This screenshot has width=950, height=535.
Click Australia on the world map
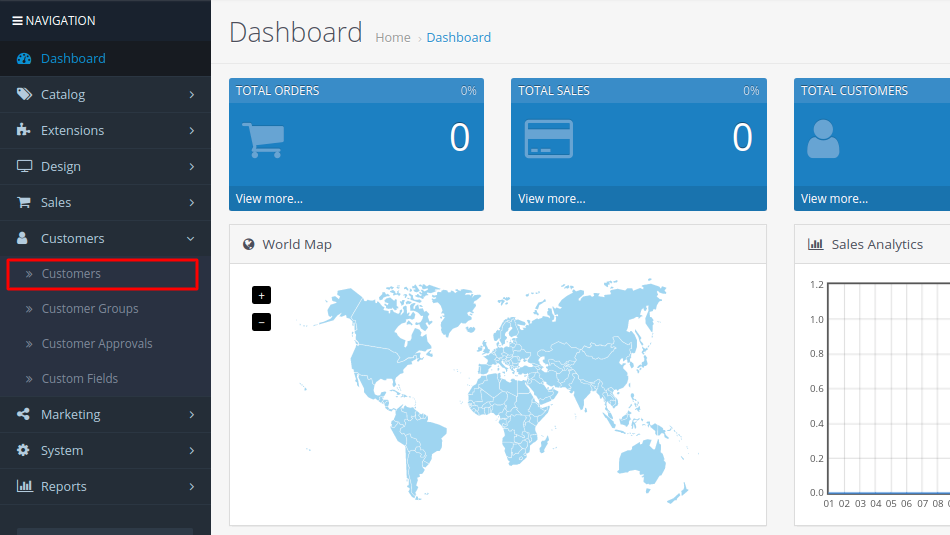642,462
